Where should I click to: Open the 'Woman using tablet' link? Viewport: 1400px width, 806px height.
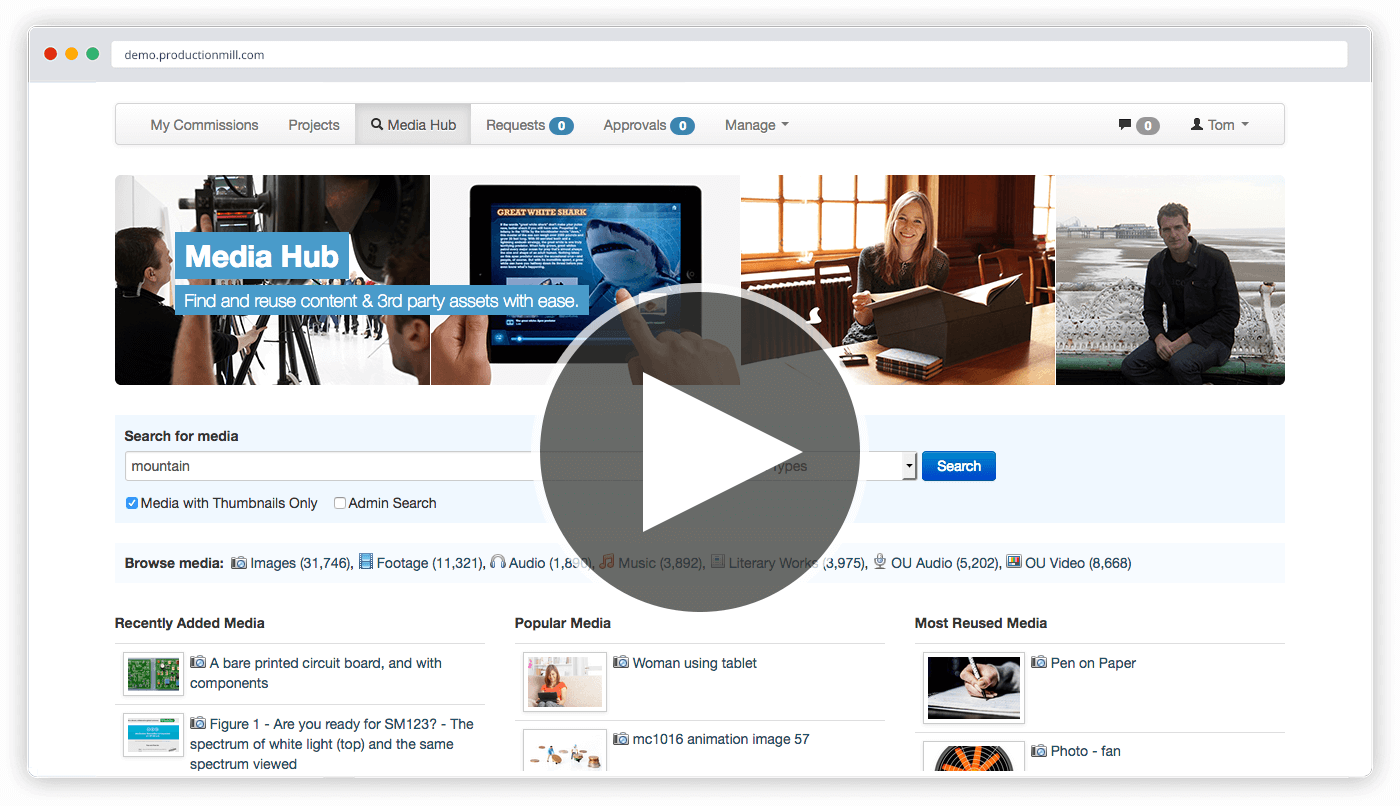coord(695,663)
